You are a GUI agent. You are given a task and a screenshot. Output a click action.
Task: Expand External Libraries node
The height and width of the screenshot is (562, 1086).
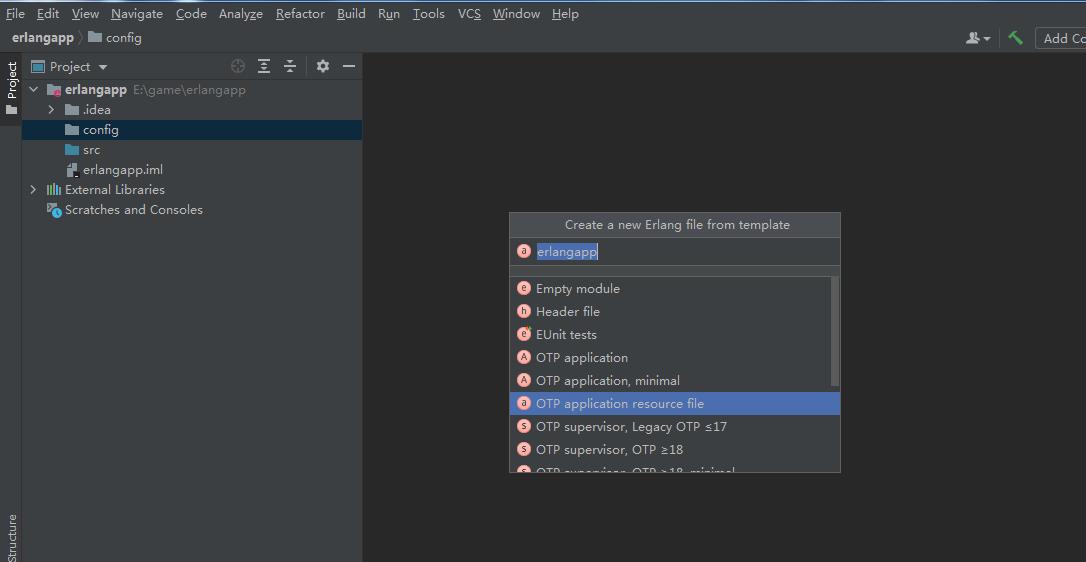(x=34, y=190)
